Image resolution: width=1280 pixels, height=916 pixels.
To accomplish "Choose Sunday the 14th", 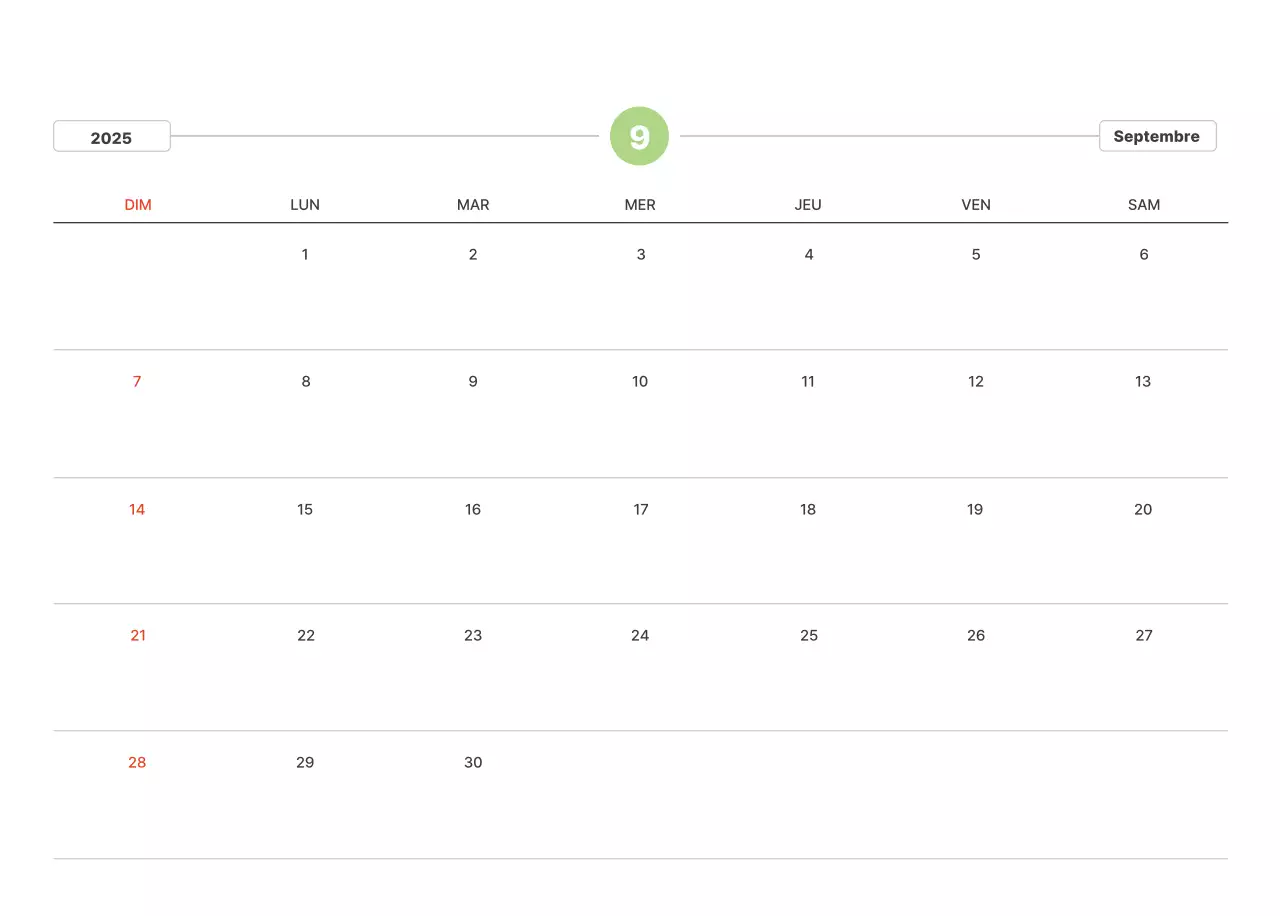I will click(x=137, y=509).
